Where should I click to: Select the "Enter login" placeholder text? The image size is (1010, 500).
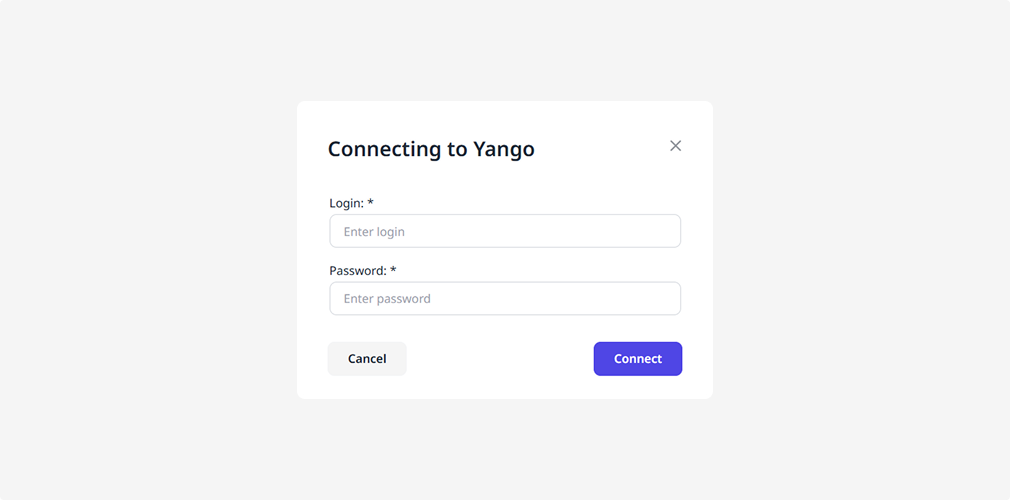click(x=374, y=232)
